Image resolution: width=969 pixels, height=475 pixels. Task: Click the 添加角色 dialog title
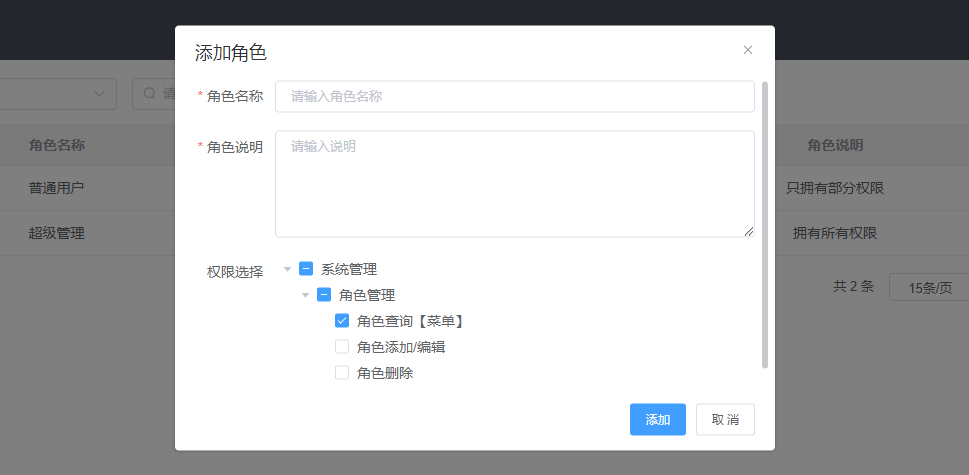pos(231,53)
